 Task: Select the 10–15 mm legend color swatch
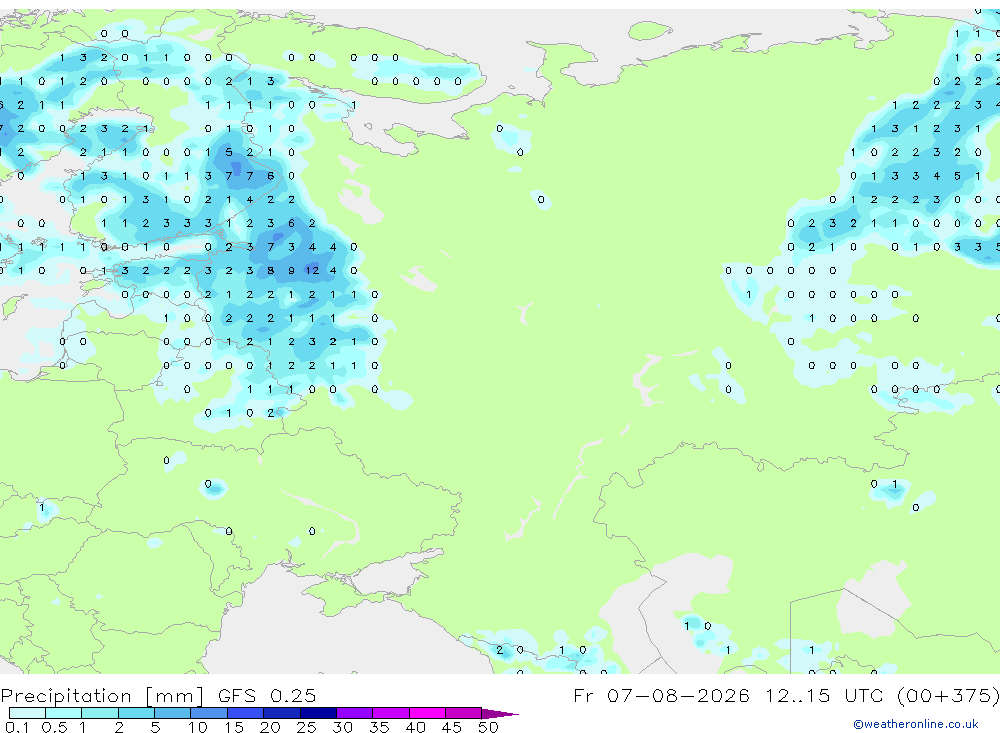[x=209, y=713]
